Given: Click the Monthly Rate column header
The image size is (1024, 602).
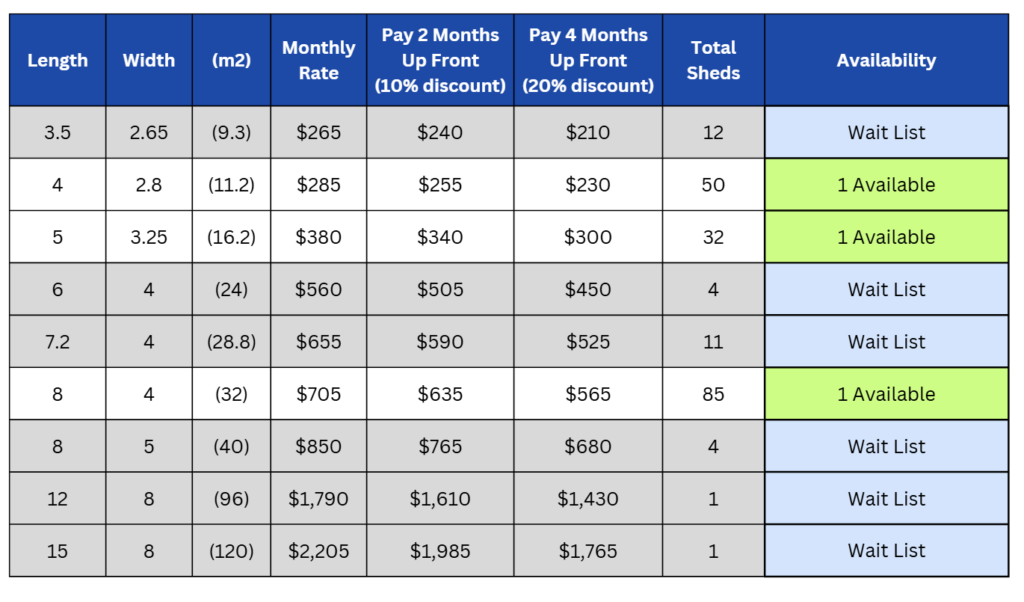Looking at the screenshot, I should [x=318, y=60].
